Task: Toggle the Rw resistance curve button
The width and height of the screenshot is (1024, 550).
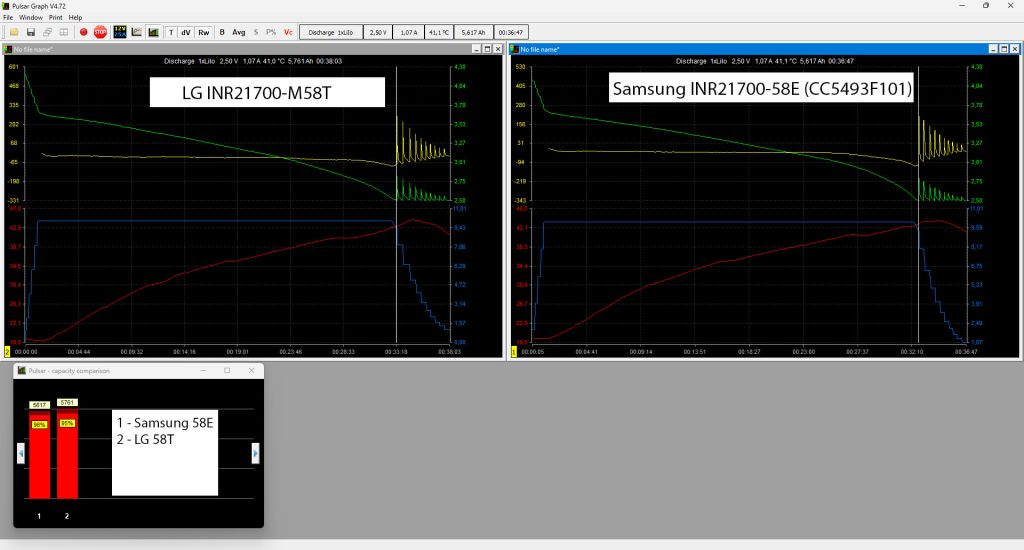Action: click(204, 32)
